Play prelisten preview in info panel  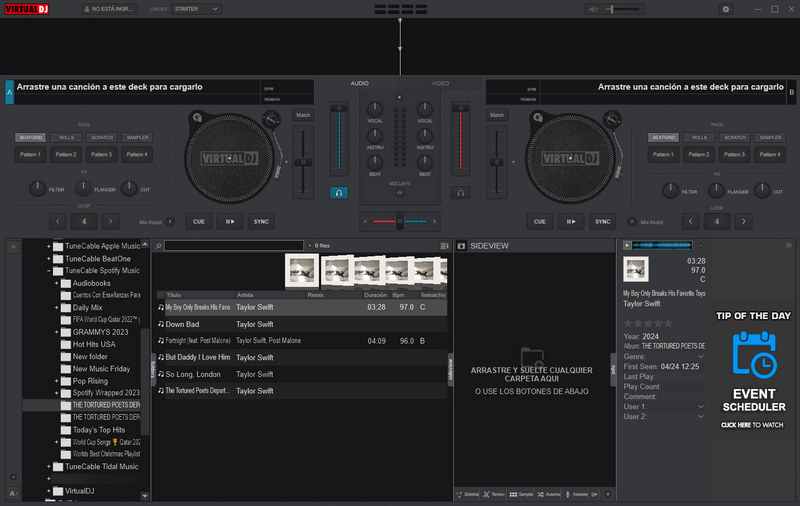pyautogui.click(x=627, y=245)
